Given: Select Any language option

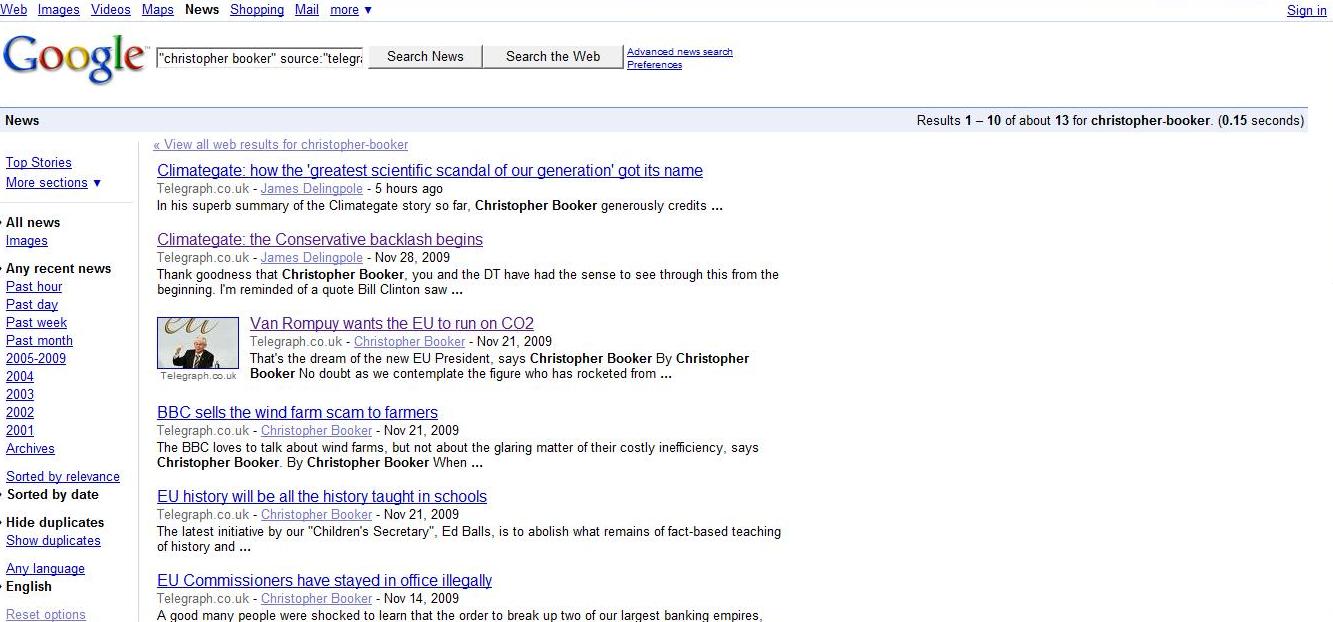Looking at the screenshot, I should (45, 569).
